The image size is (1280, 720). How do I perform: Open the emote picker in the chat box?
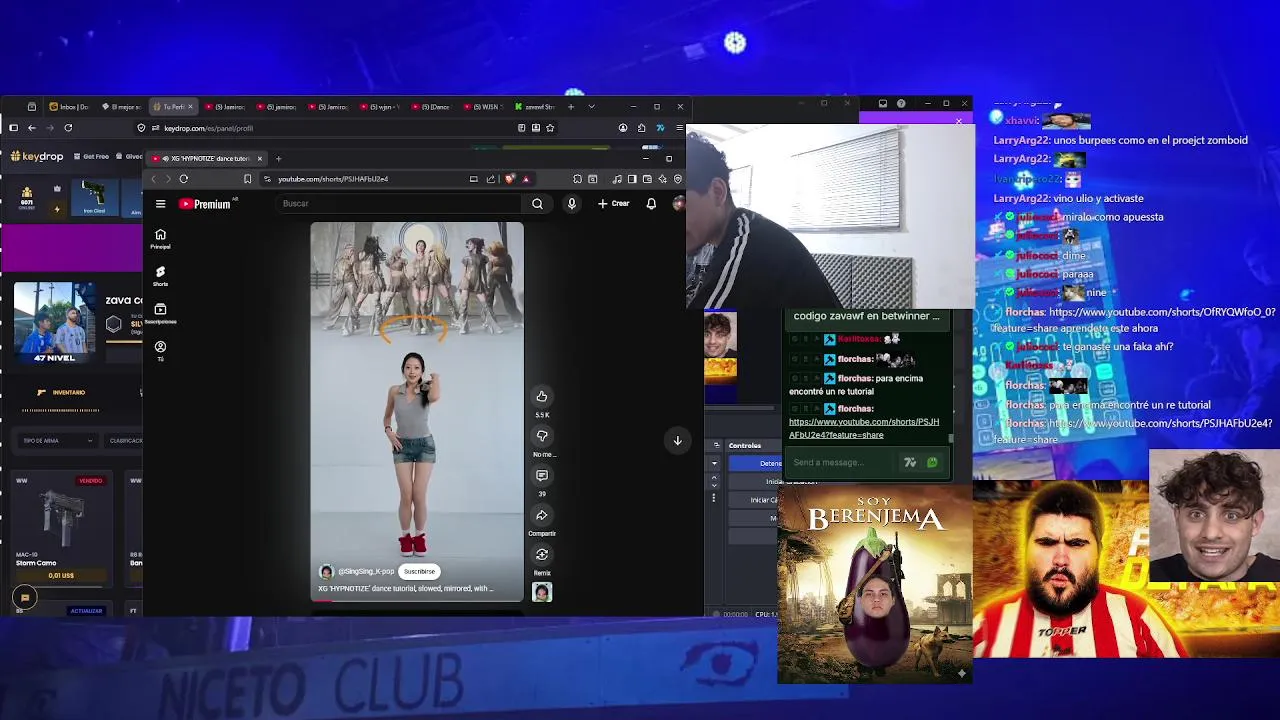932,462
